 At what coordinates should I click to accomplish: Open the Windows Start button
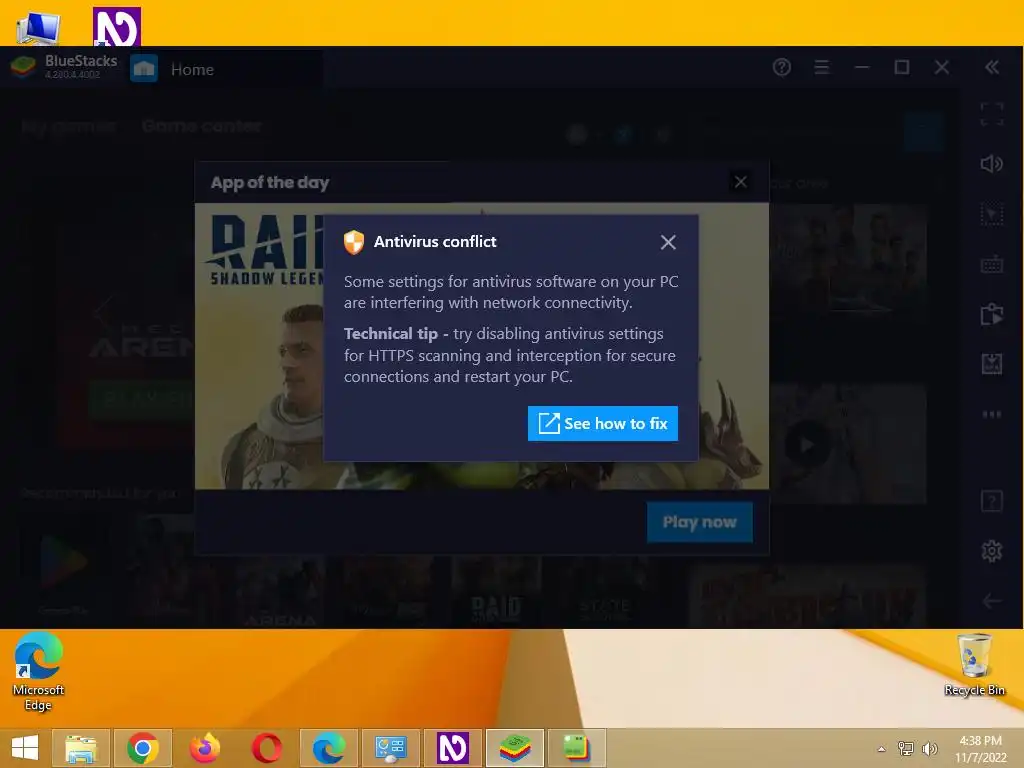coord(25,748)
